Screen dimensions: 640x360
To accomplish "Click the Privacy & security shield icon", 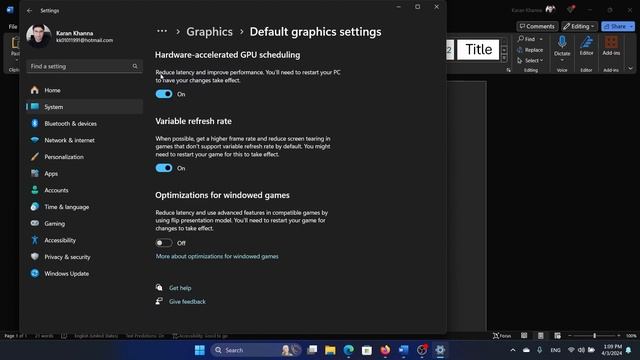I will pyautogui.click(x=35, y=257).
